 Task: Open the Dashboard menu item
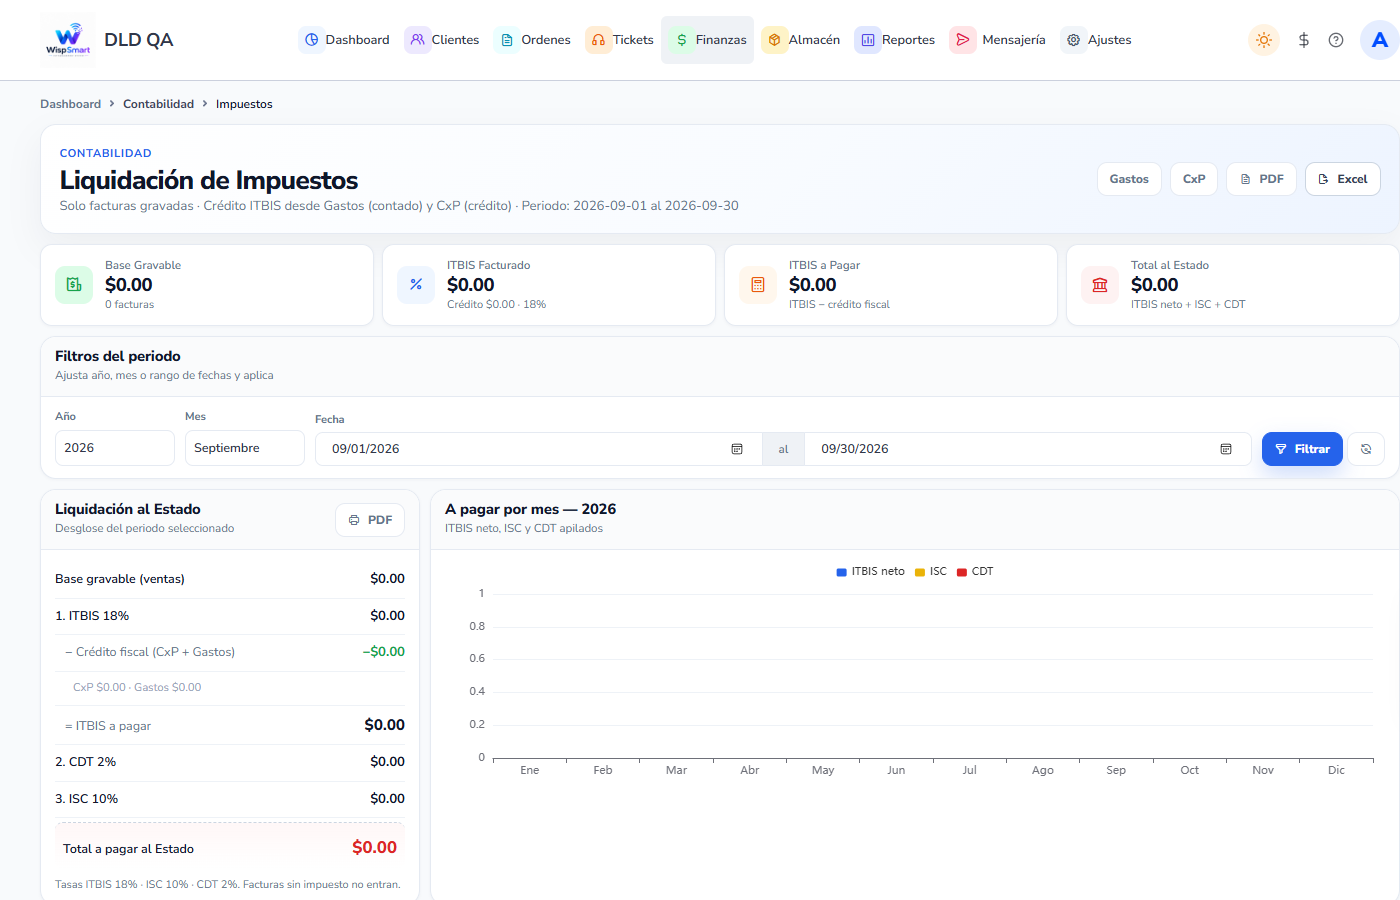coord(346,40)
